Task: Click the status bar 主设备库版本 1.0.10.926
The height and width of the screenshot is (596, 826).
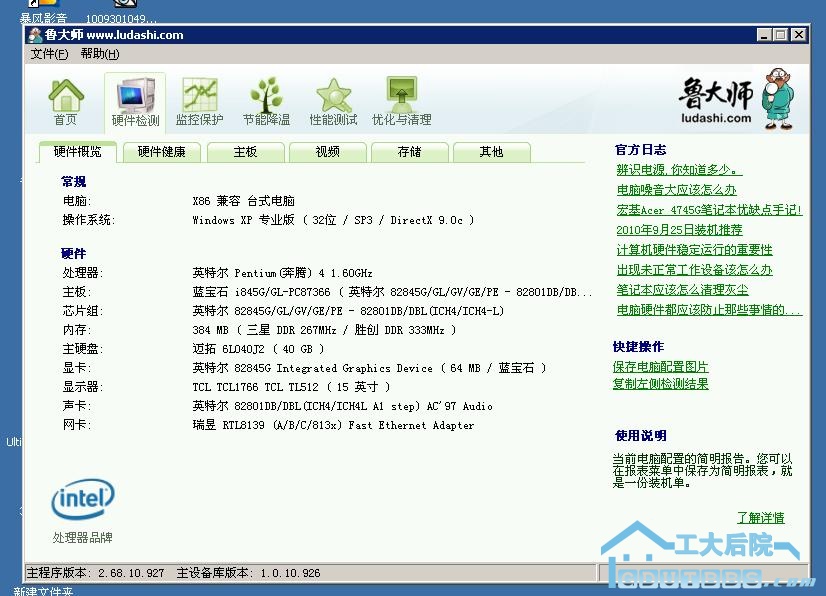Action: 248,573
